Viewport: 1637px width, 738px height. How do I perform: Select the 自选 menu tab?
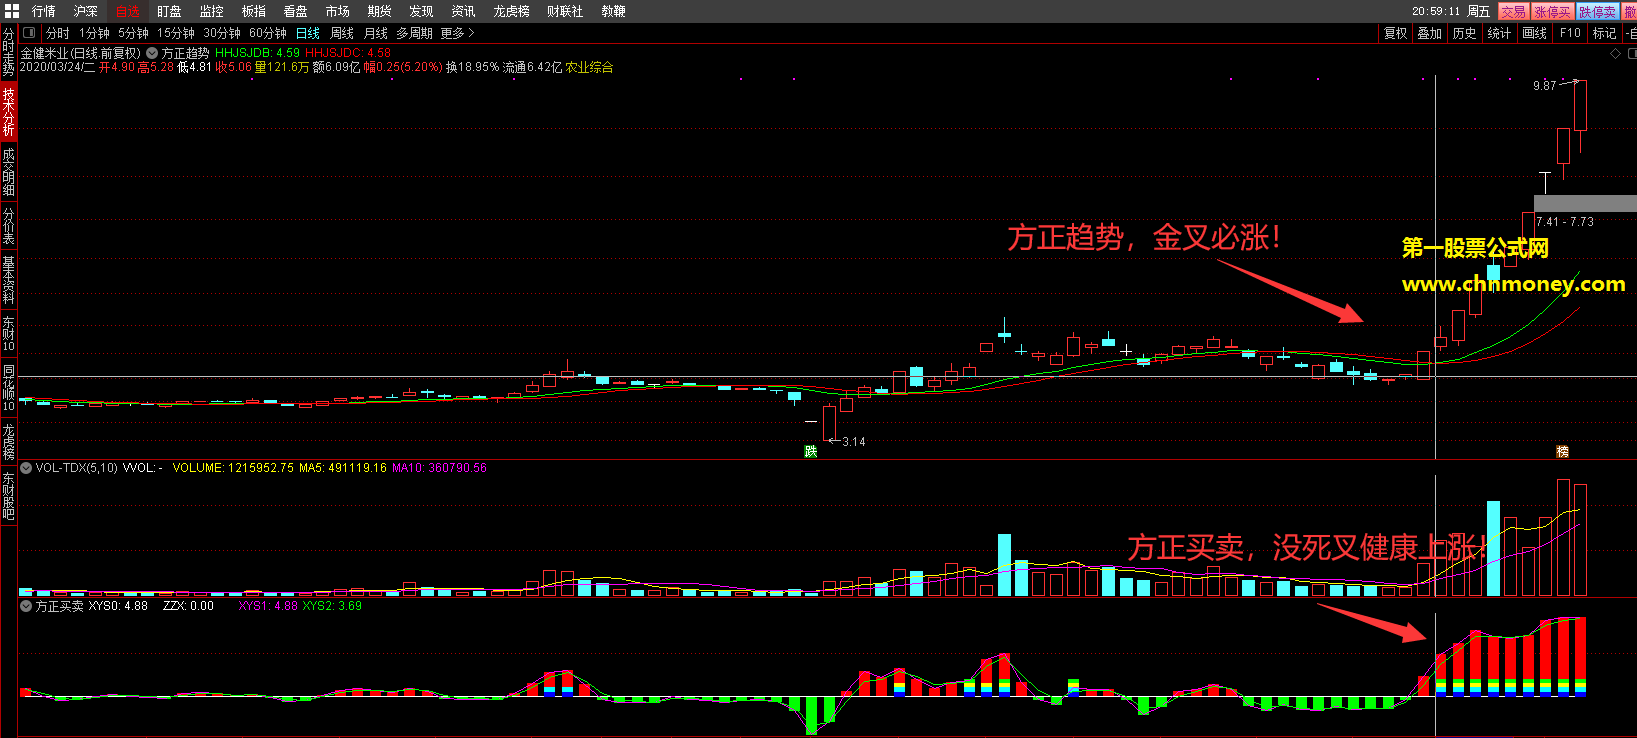(x=128, y=11)
